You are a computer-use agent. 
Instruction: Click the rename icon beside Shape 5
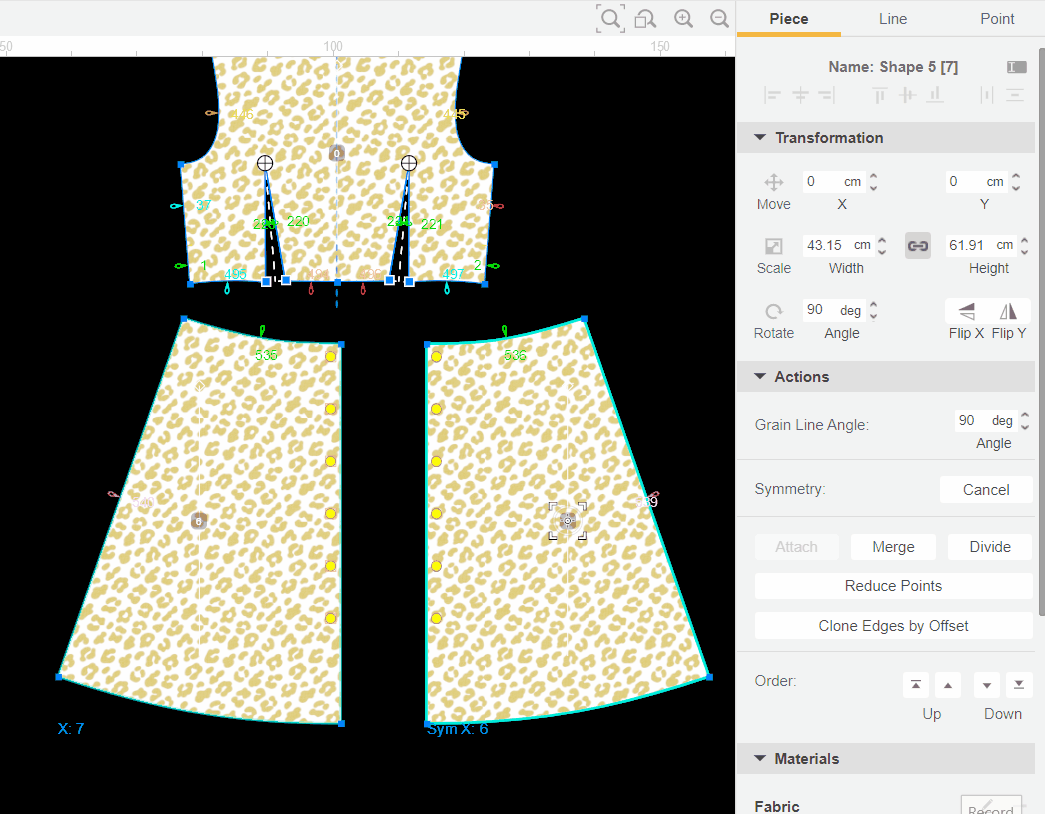pos(1016,67)
